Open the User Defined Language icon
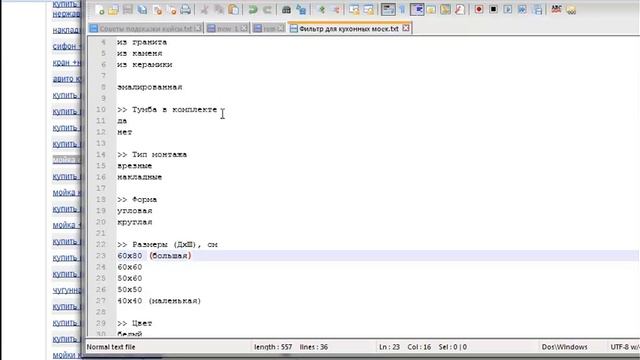Image resolution: width=640 pixels, height=360 pixels. point(431,9)
